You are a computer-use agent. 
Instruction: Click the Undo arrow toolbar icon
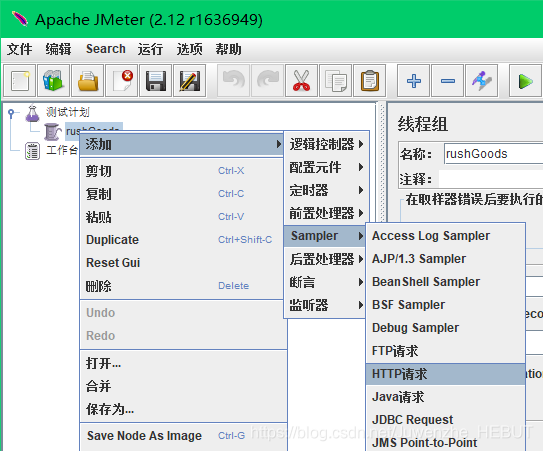point(233,81)
